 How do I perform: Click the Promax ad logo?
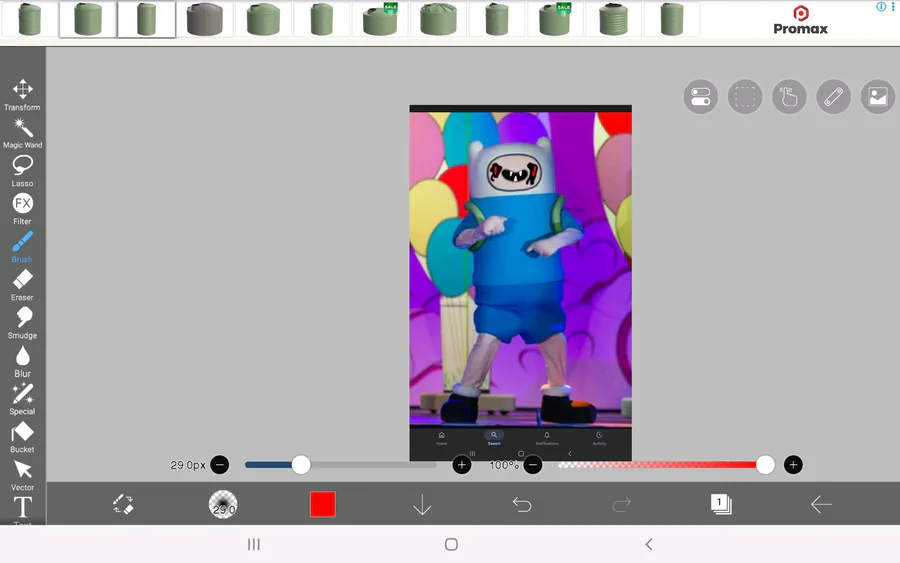pyautogui.click(x=801, y=21)
